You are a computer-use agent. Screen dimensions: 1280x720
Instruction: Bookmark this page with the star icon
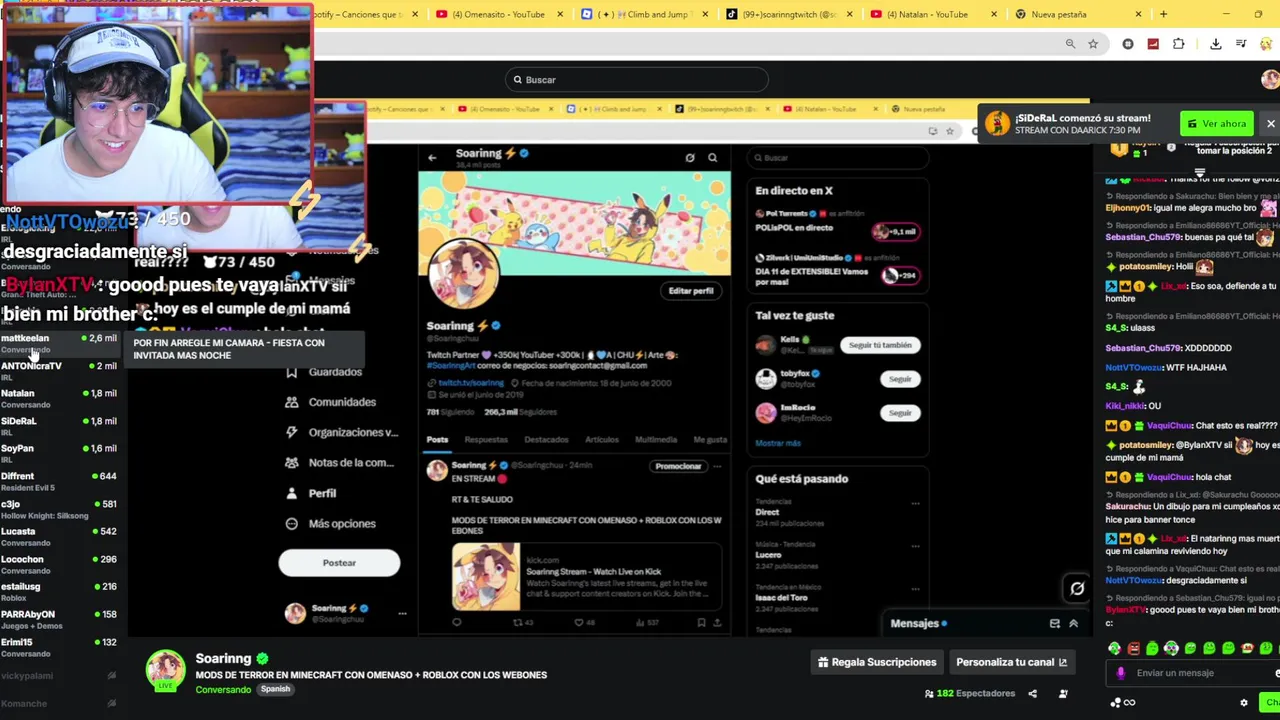[1093, 44]
